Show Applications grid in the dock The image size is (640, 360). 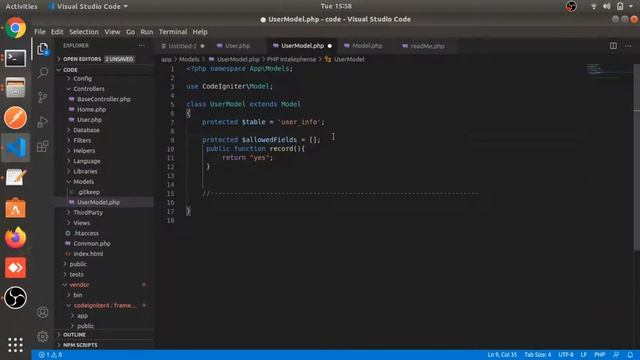(x=16, y=345)
